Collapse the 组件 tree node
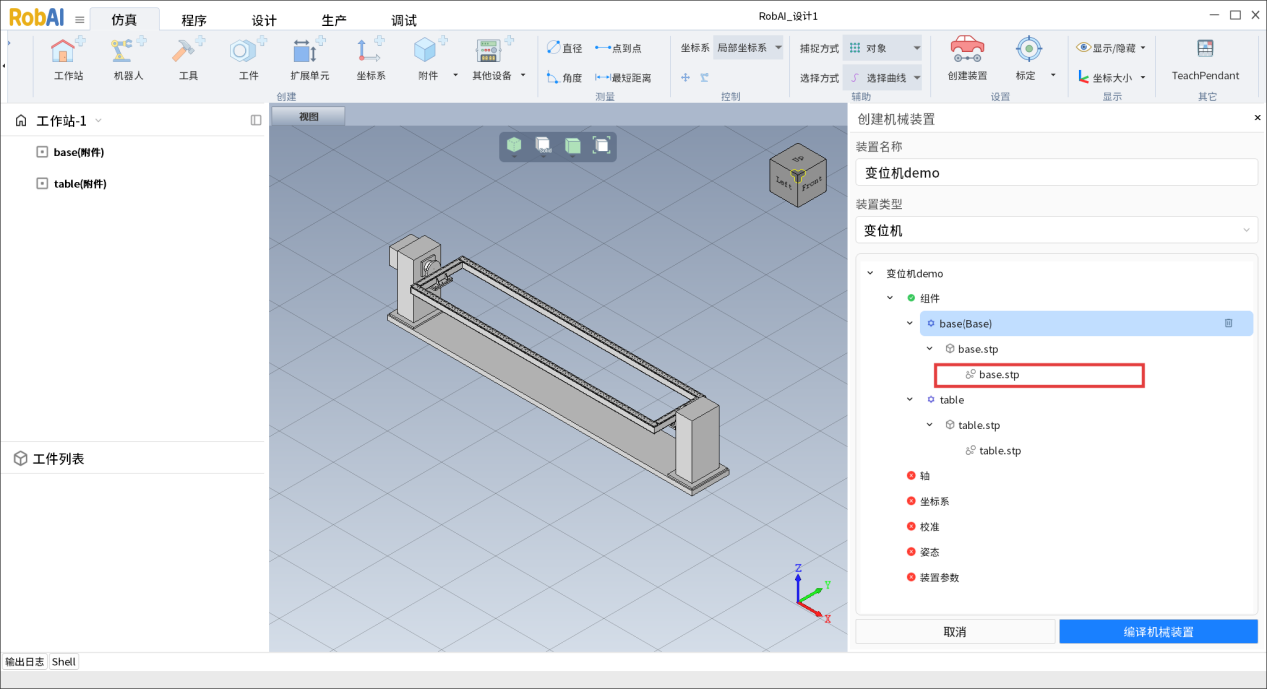 click(889, 298)
